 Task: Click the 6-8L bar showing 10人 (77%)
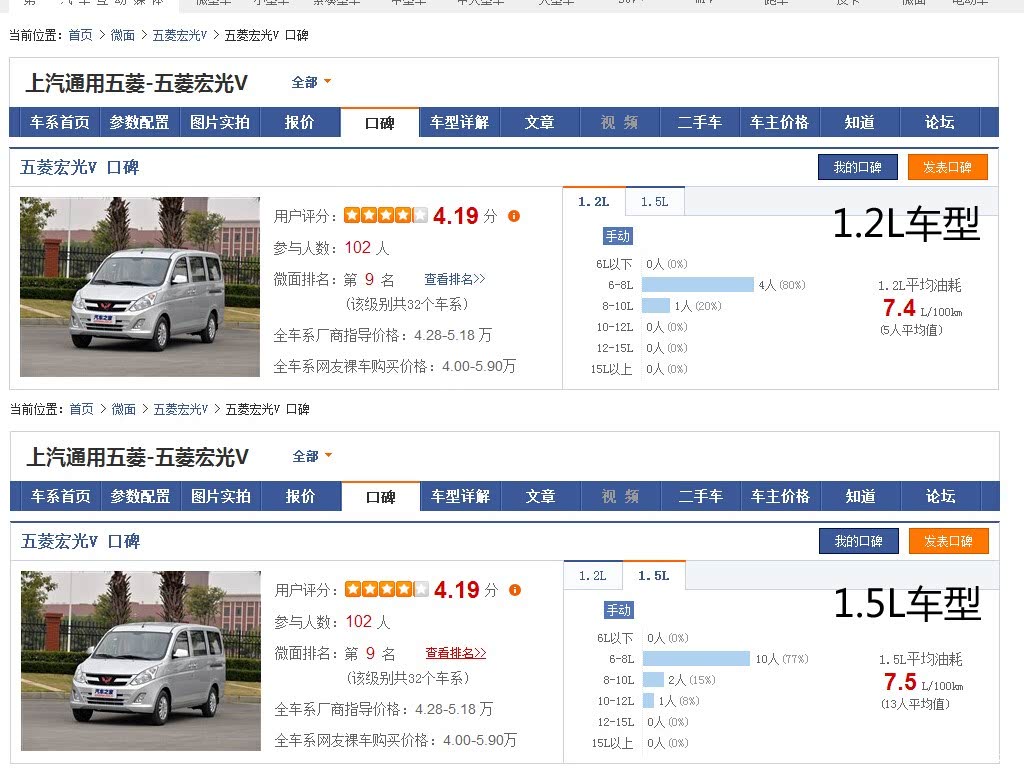(x=696, y=659)
